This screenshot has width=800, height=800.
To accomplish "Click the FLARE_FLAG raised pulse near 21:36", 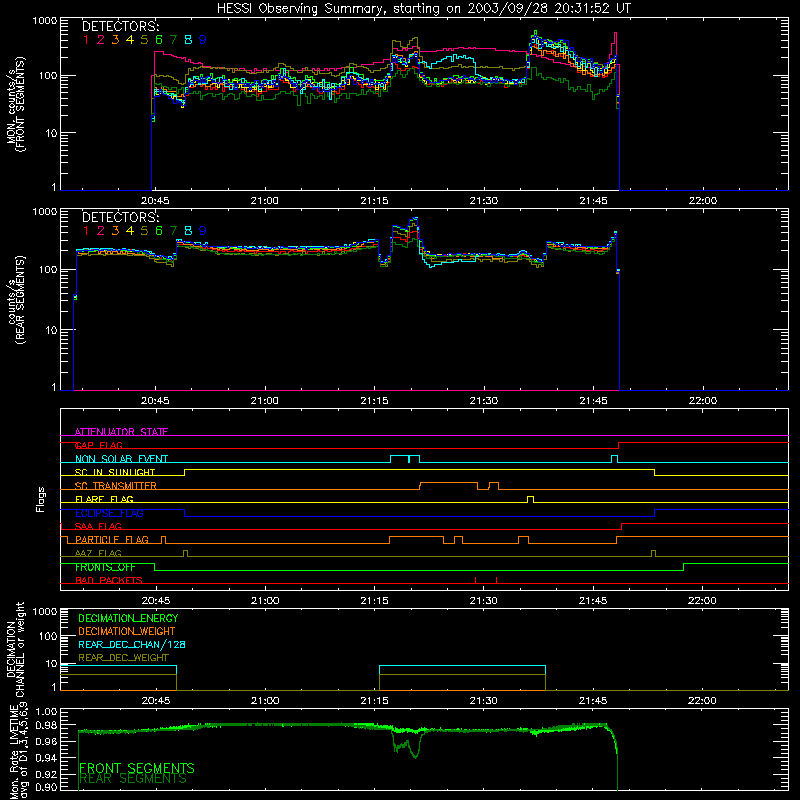I will pos(531,497).
